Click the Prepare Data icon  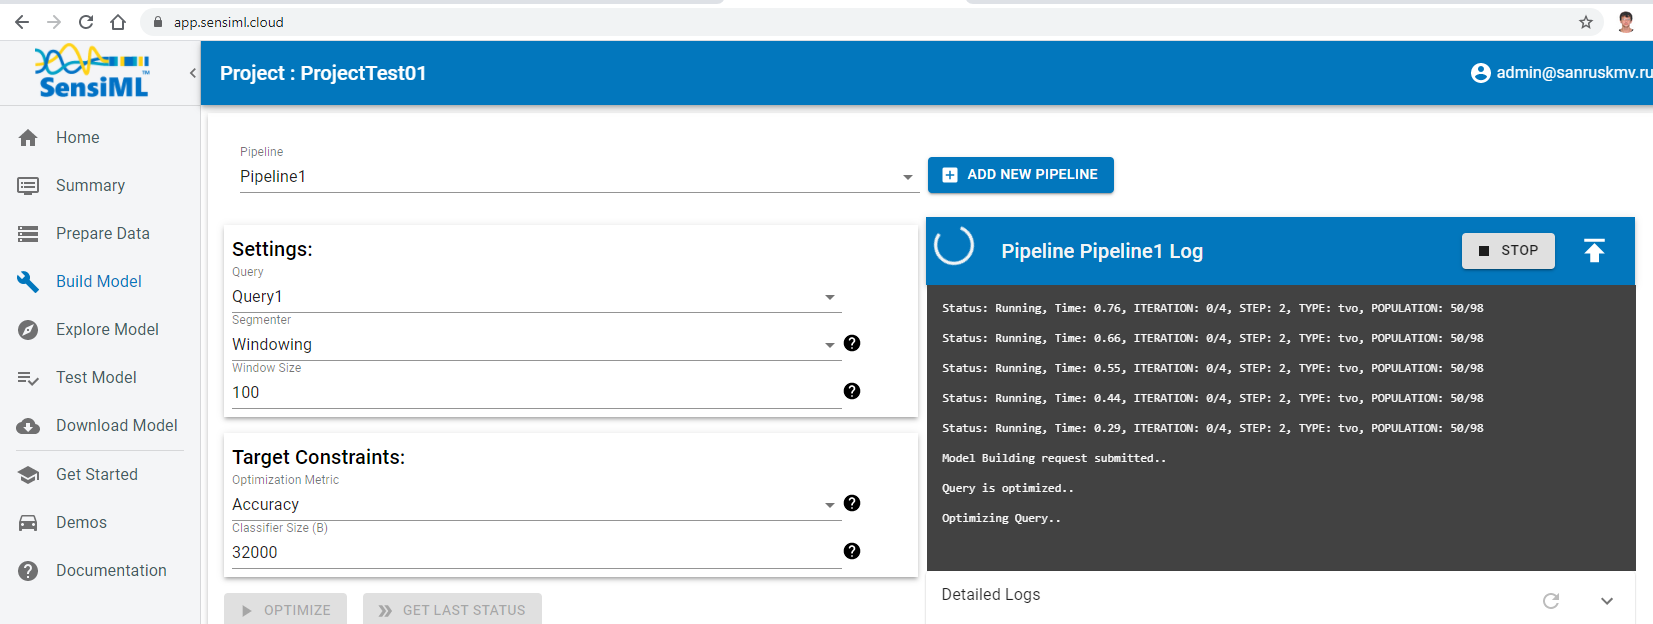[28, 234]
